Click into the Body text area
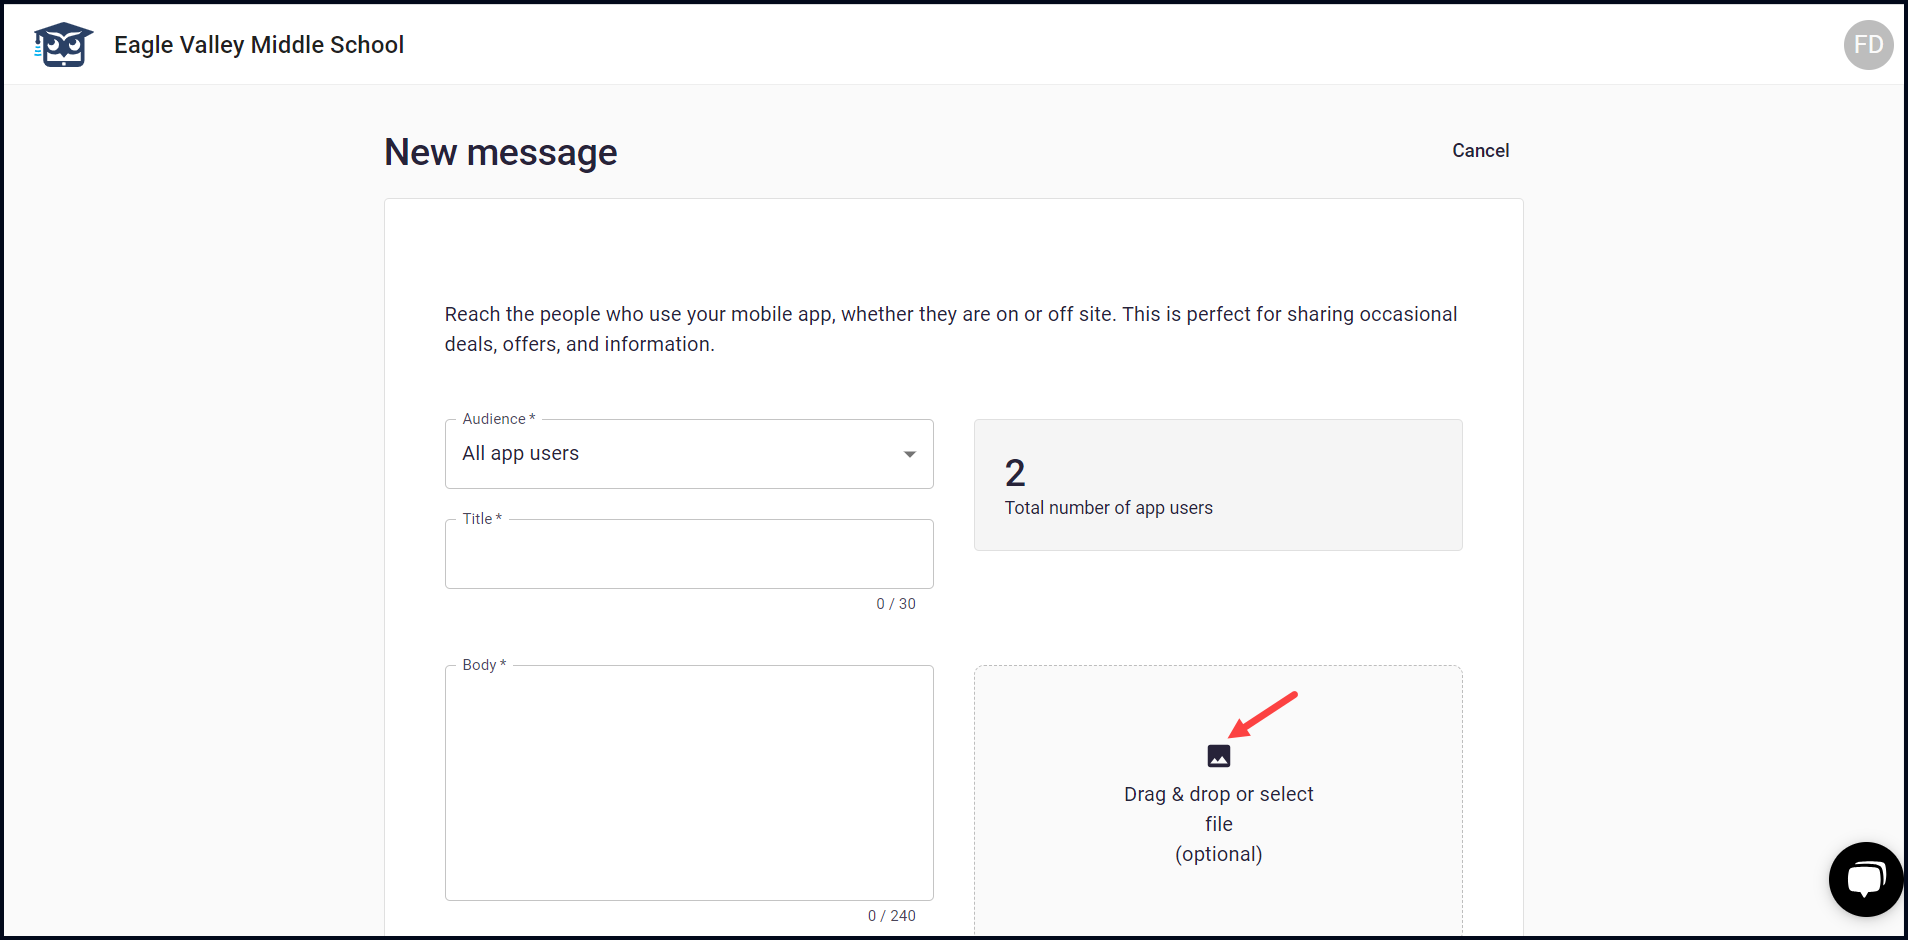This screenshot has width=1908, height=940. (689, 783)
